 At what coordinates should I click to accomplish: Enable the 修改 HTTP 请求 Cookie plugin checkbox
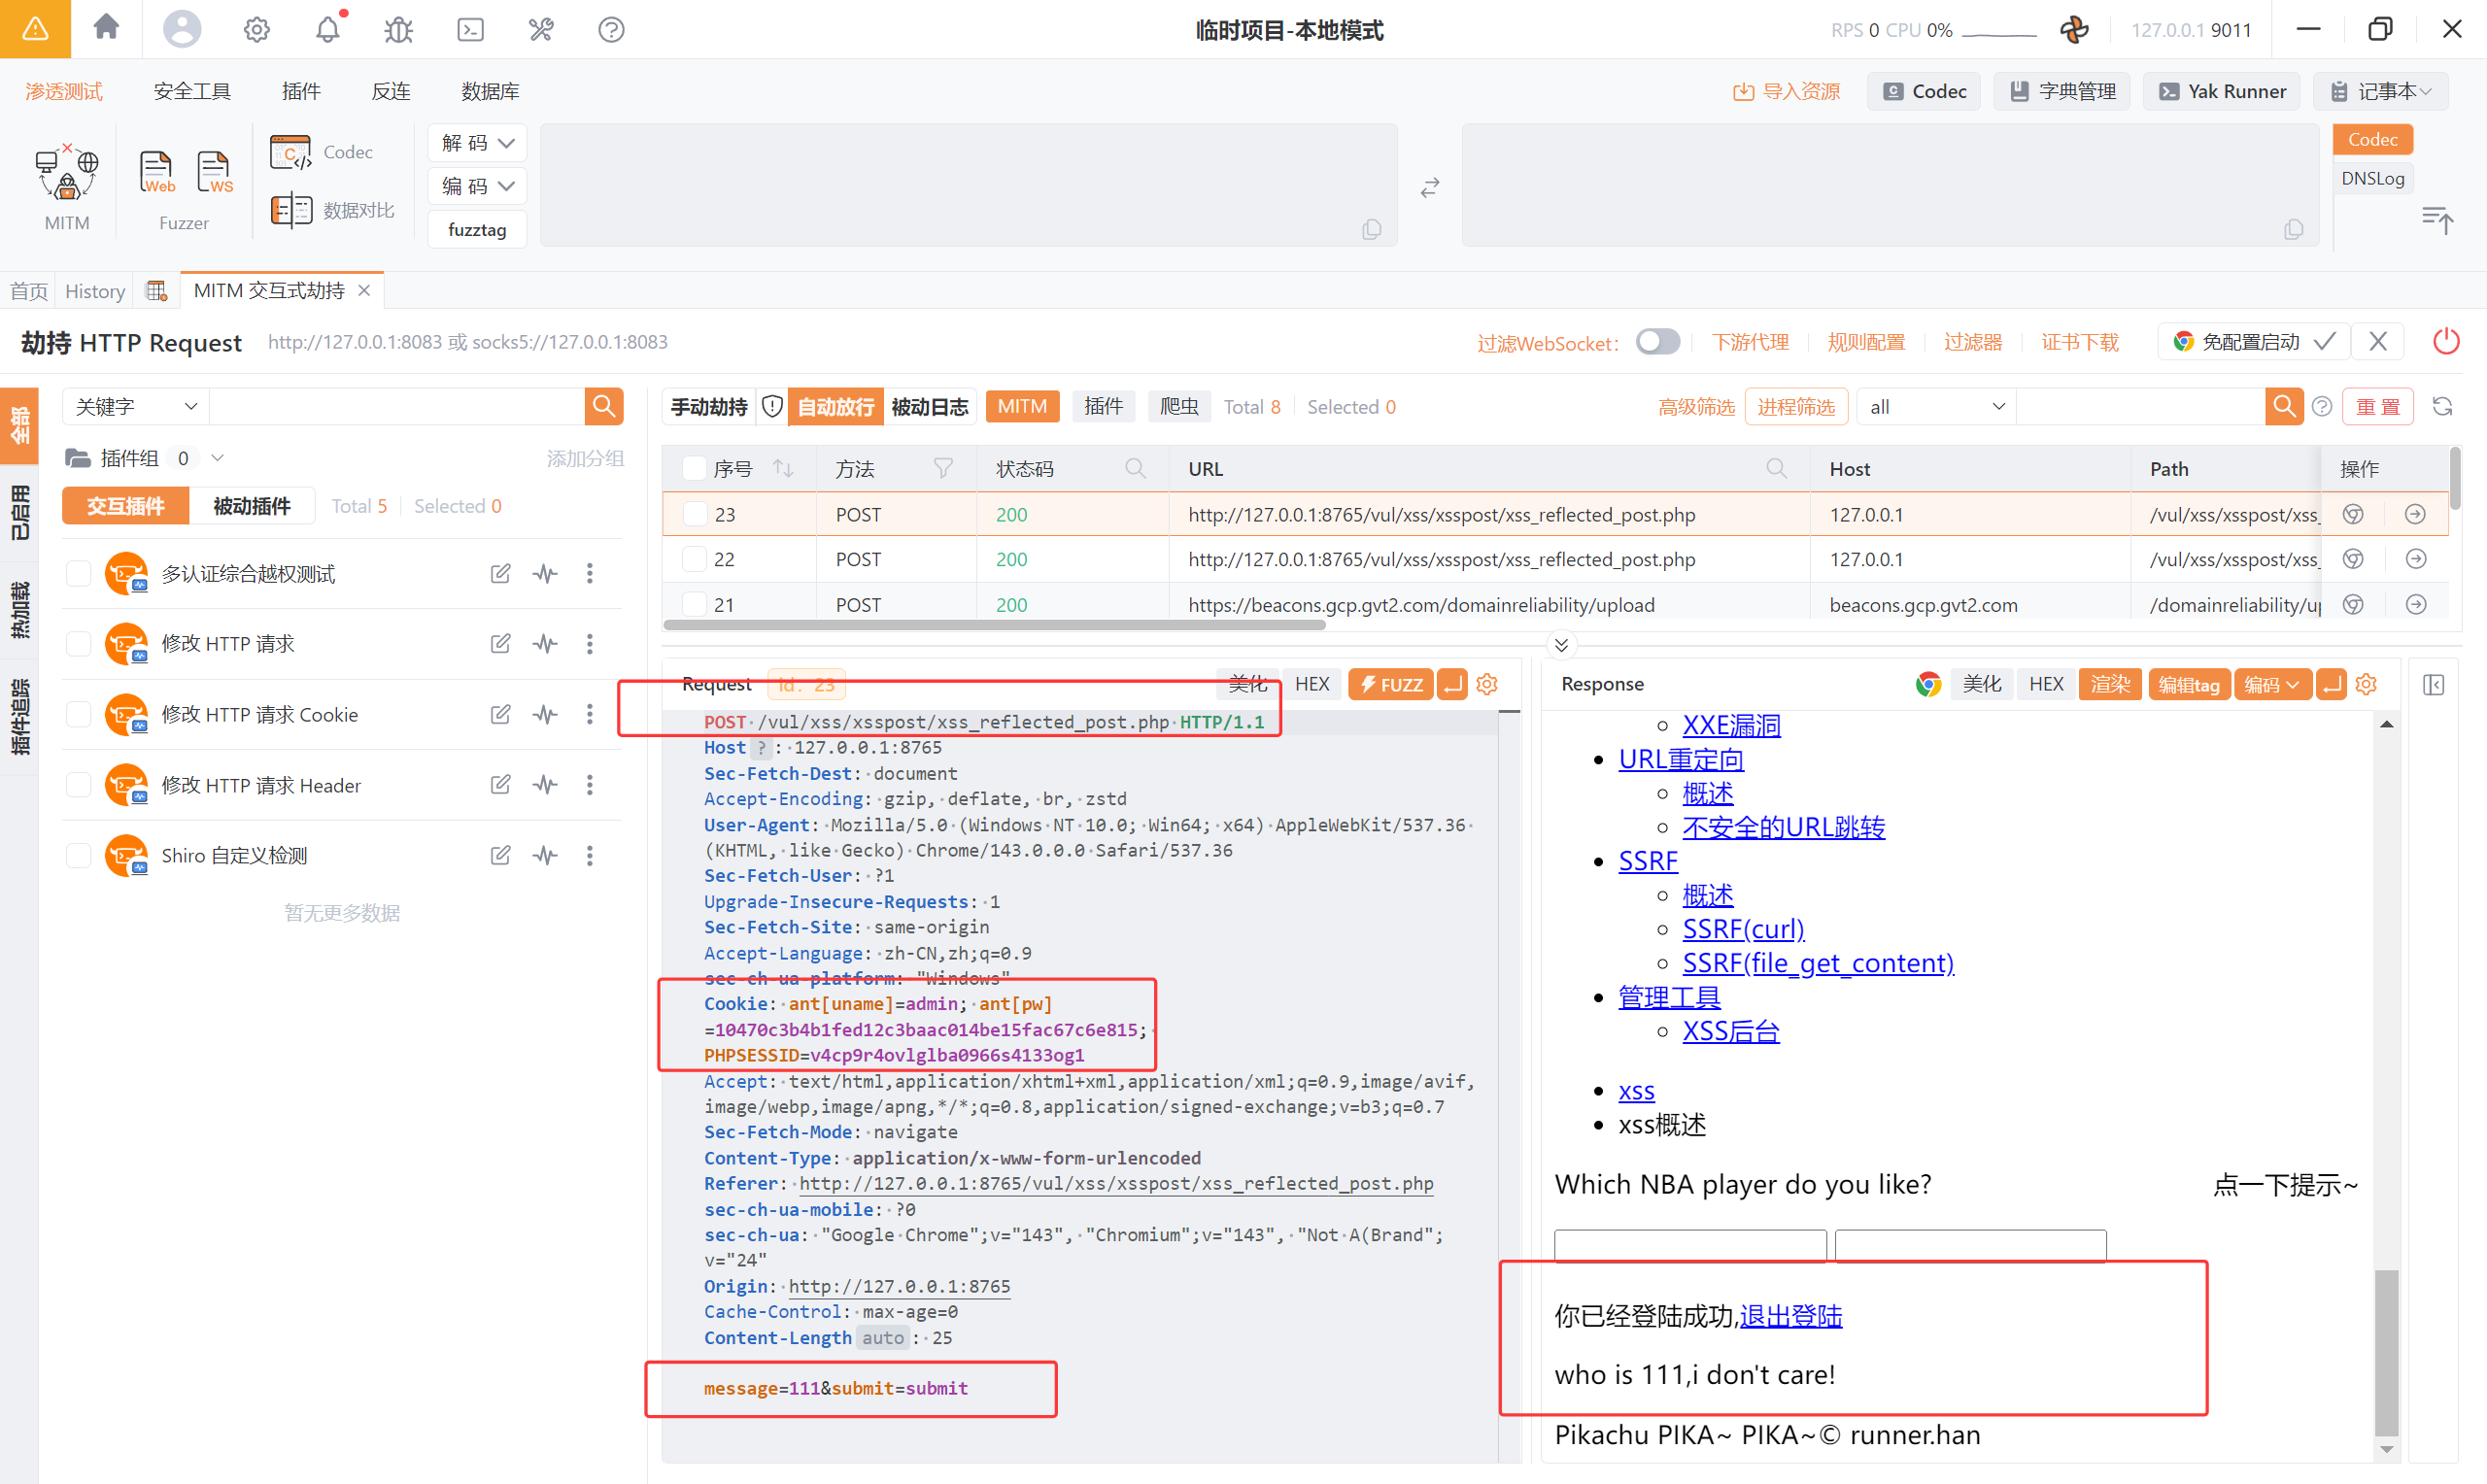pyautogui.click(x=78, y=714)
